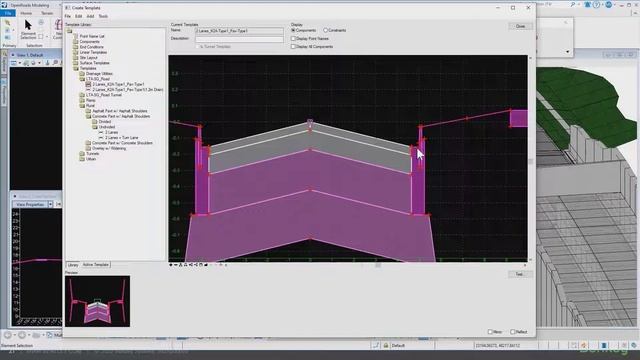Open the Rural folder

90,105
